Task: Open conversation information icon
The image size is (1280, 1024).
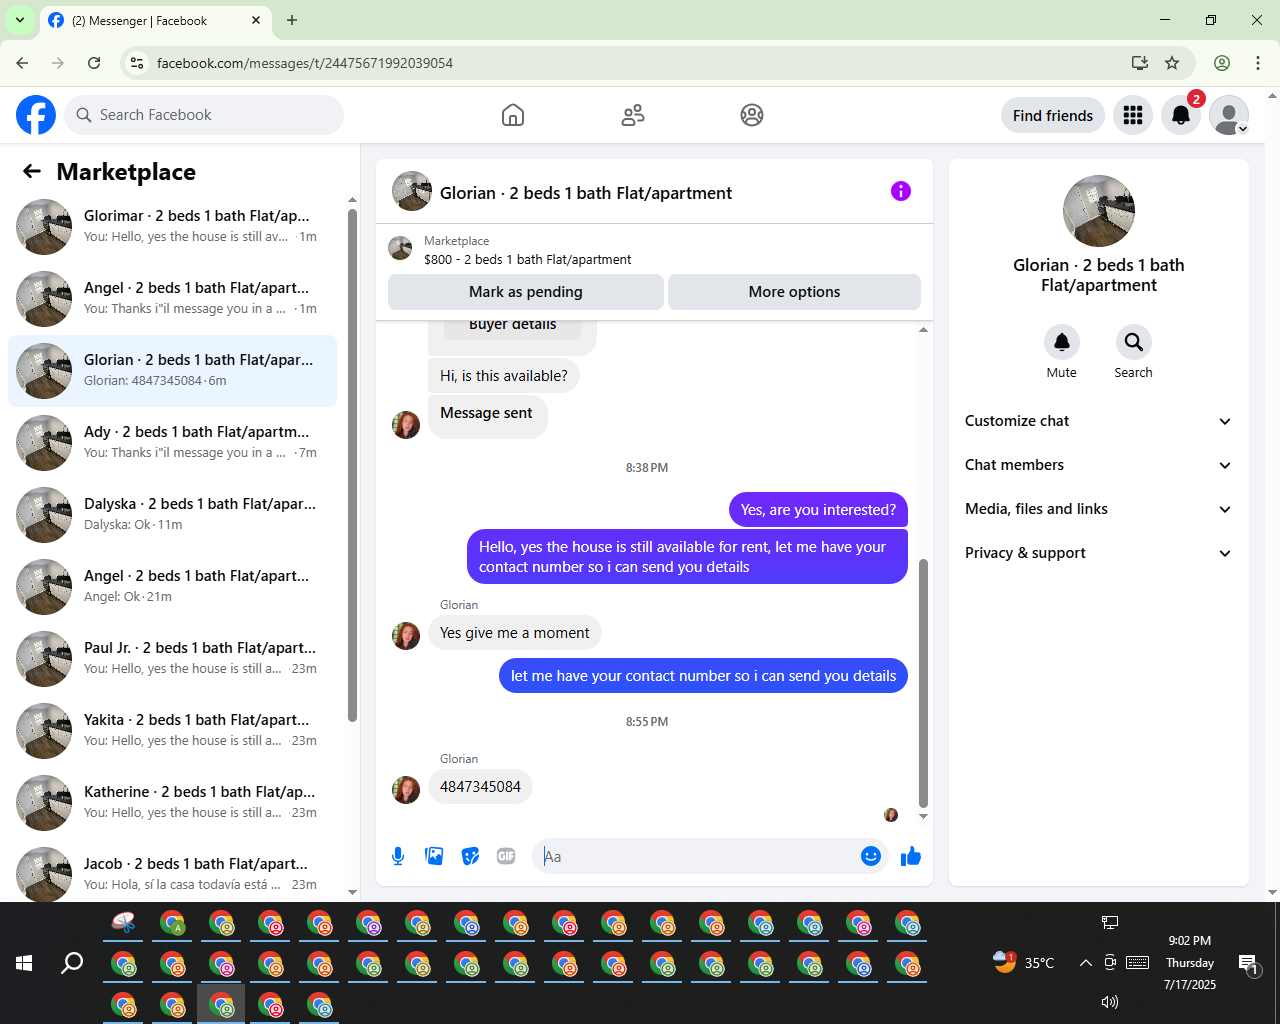Action: coord(901,191)
